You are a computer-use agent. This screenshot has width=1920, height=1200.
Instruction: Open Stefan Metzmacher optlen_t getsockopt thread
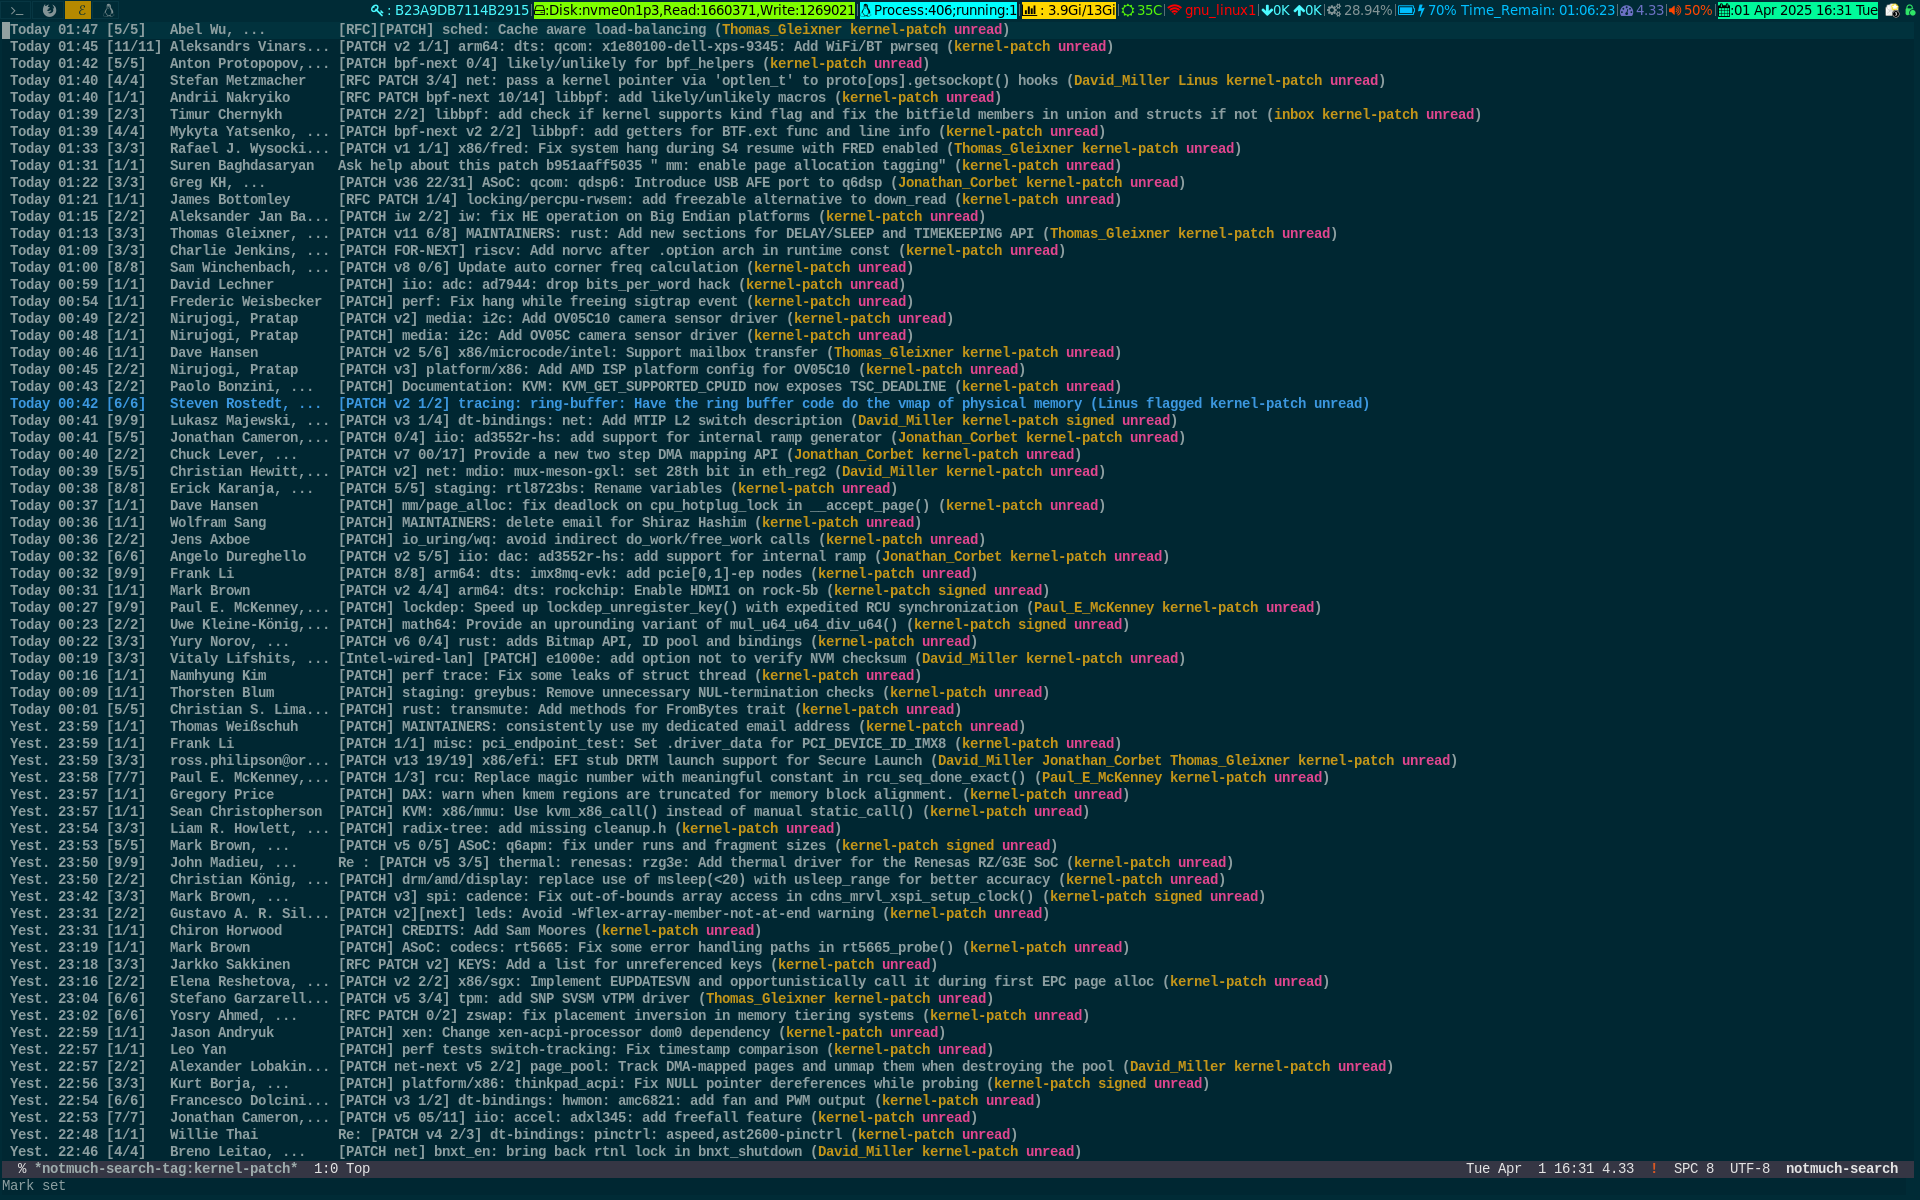697,80
